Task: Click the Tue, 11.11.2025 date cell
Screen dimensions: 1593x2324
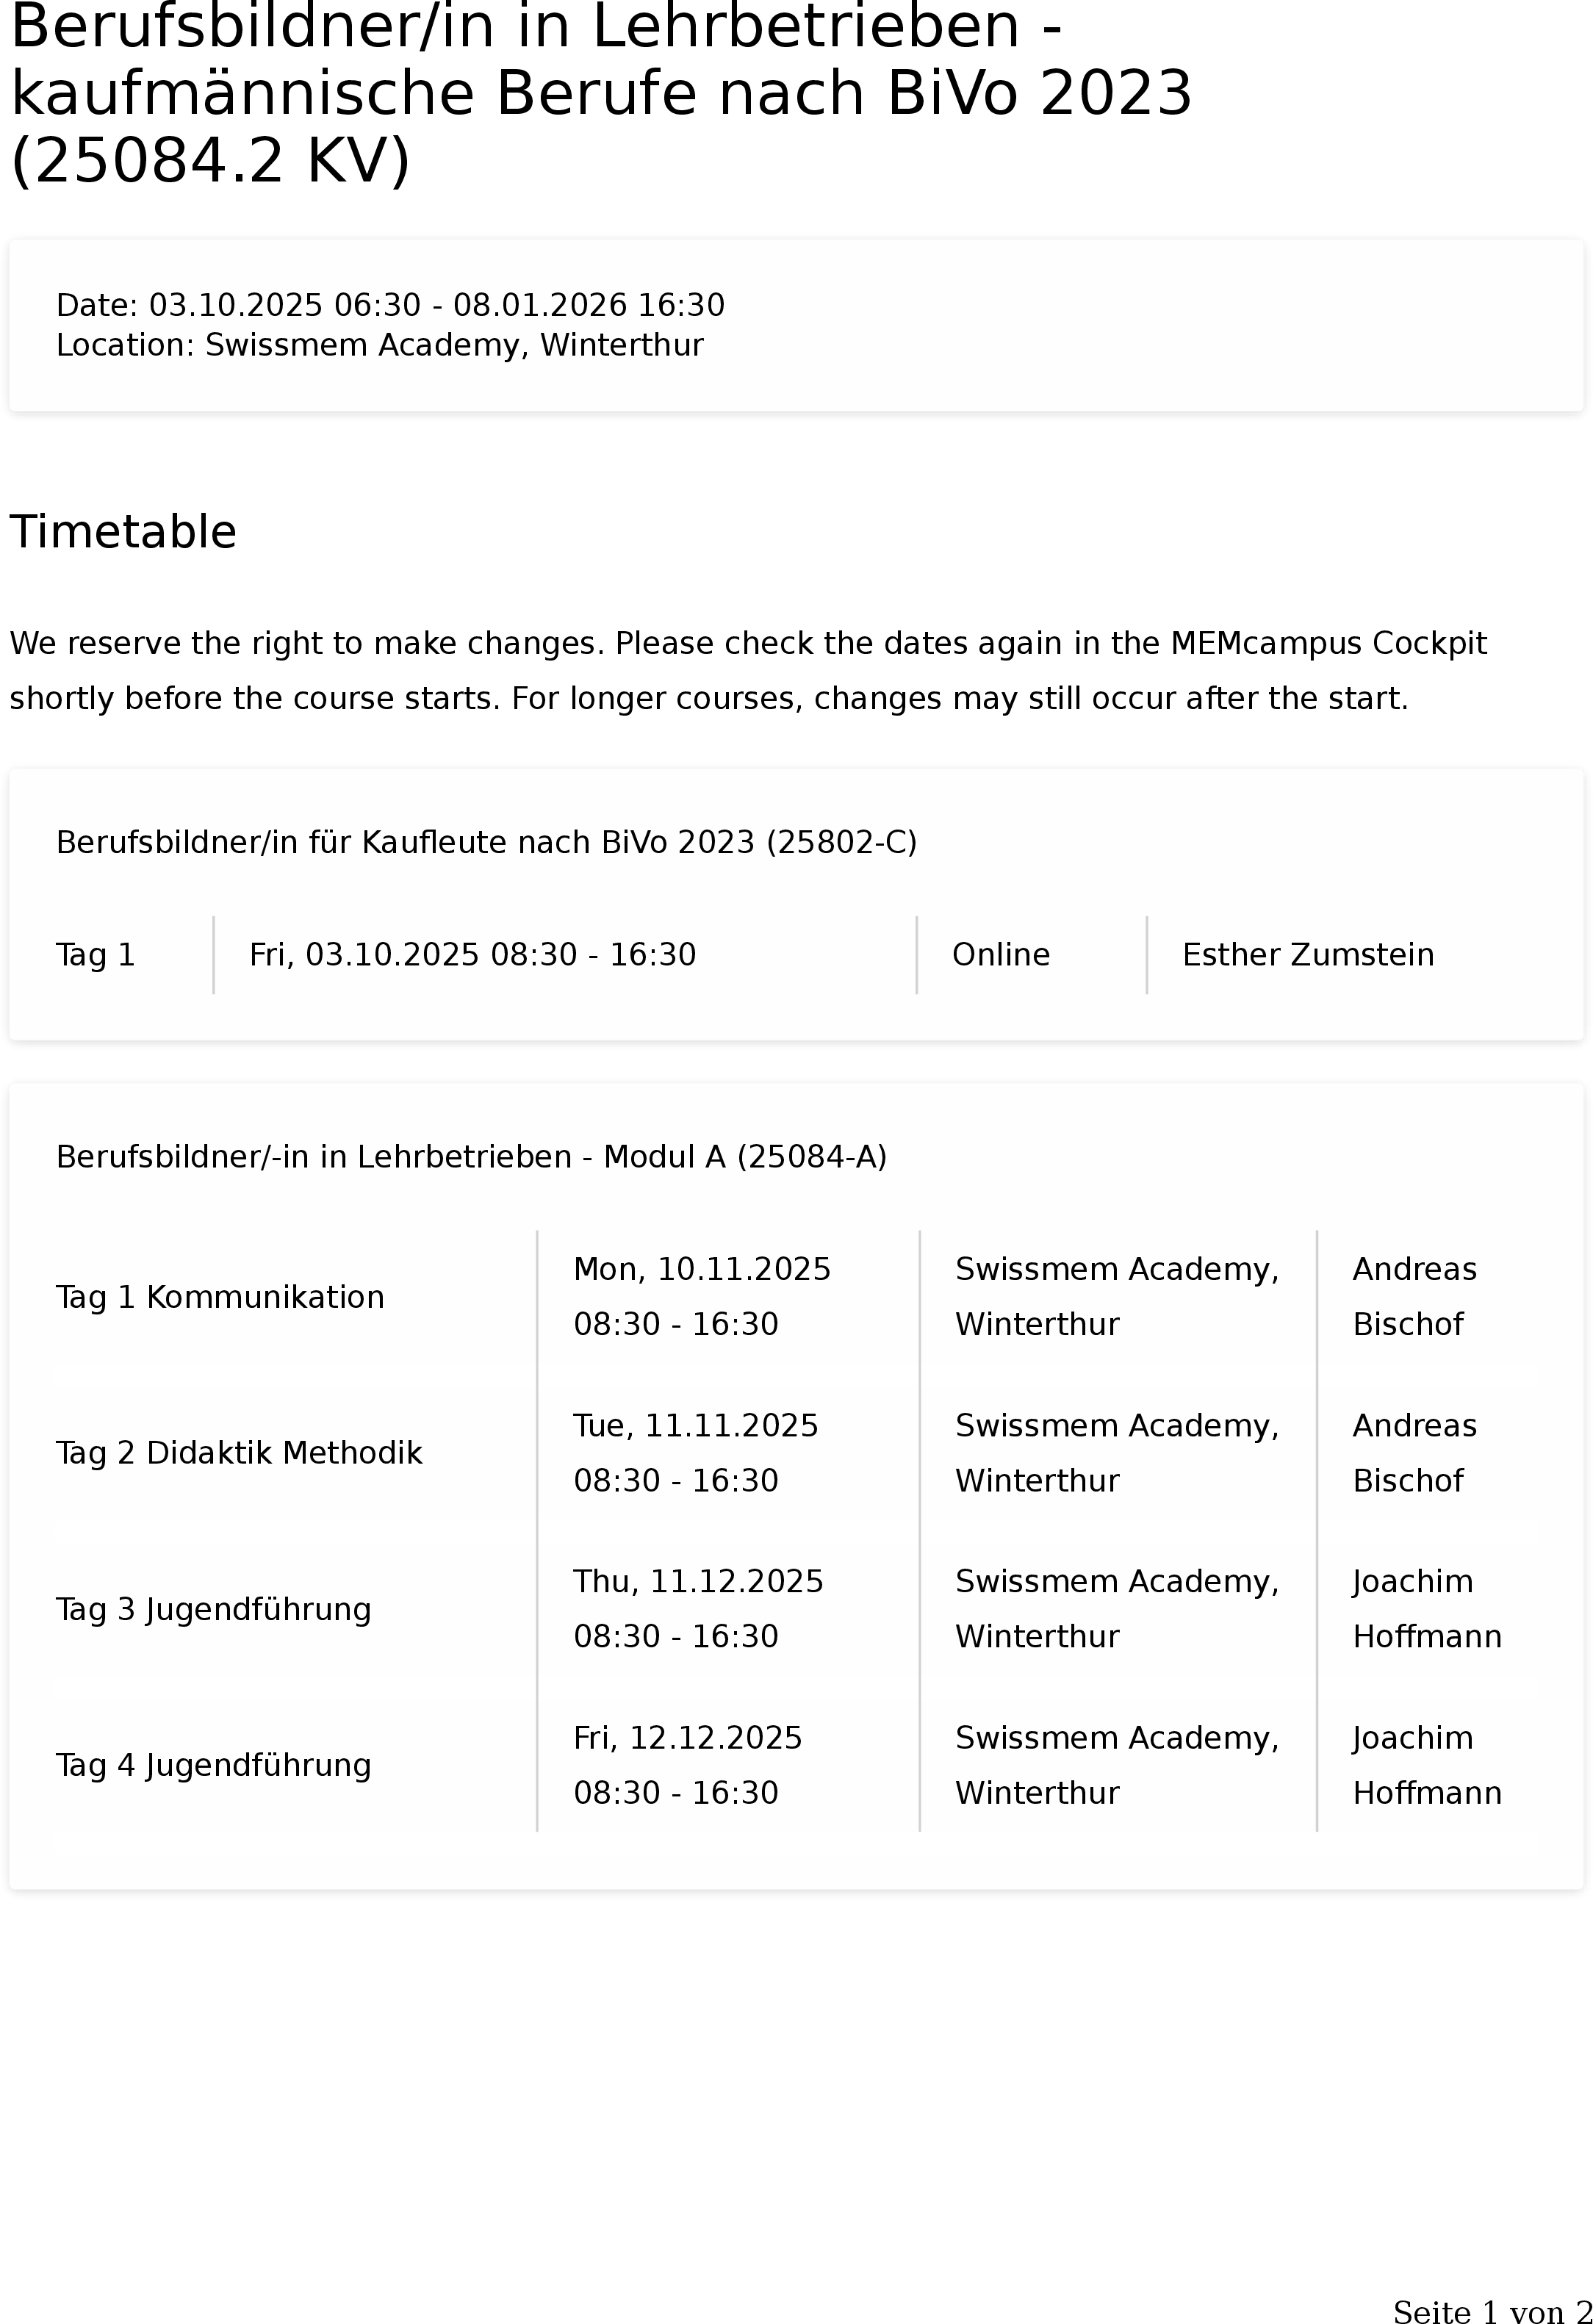Action: [696, 1453]
